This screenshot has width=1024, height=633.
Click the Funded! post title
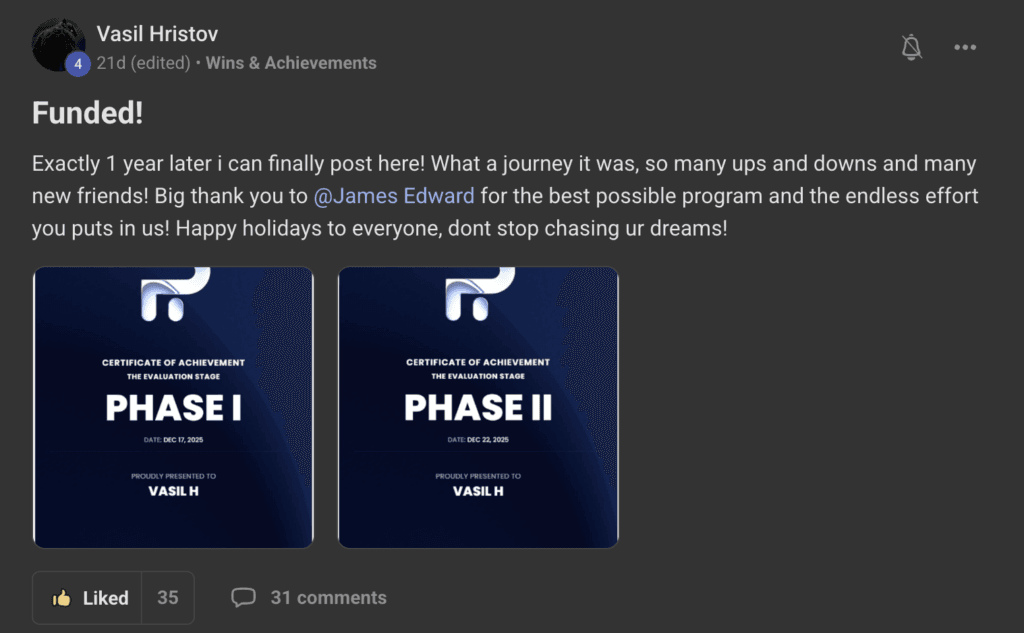[88, 114]
